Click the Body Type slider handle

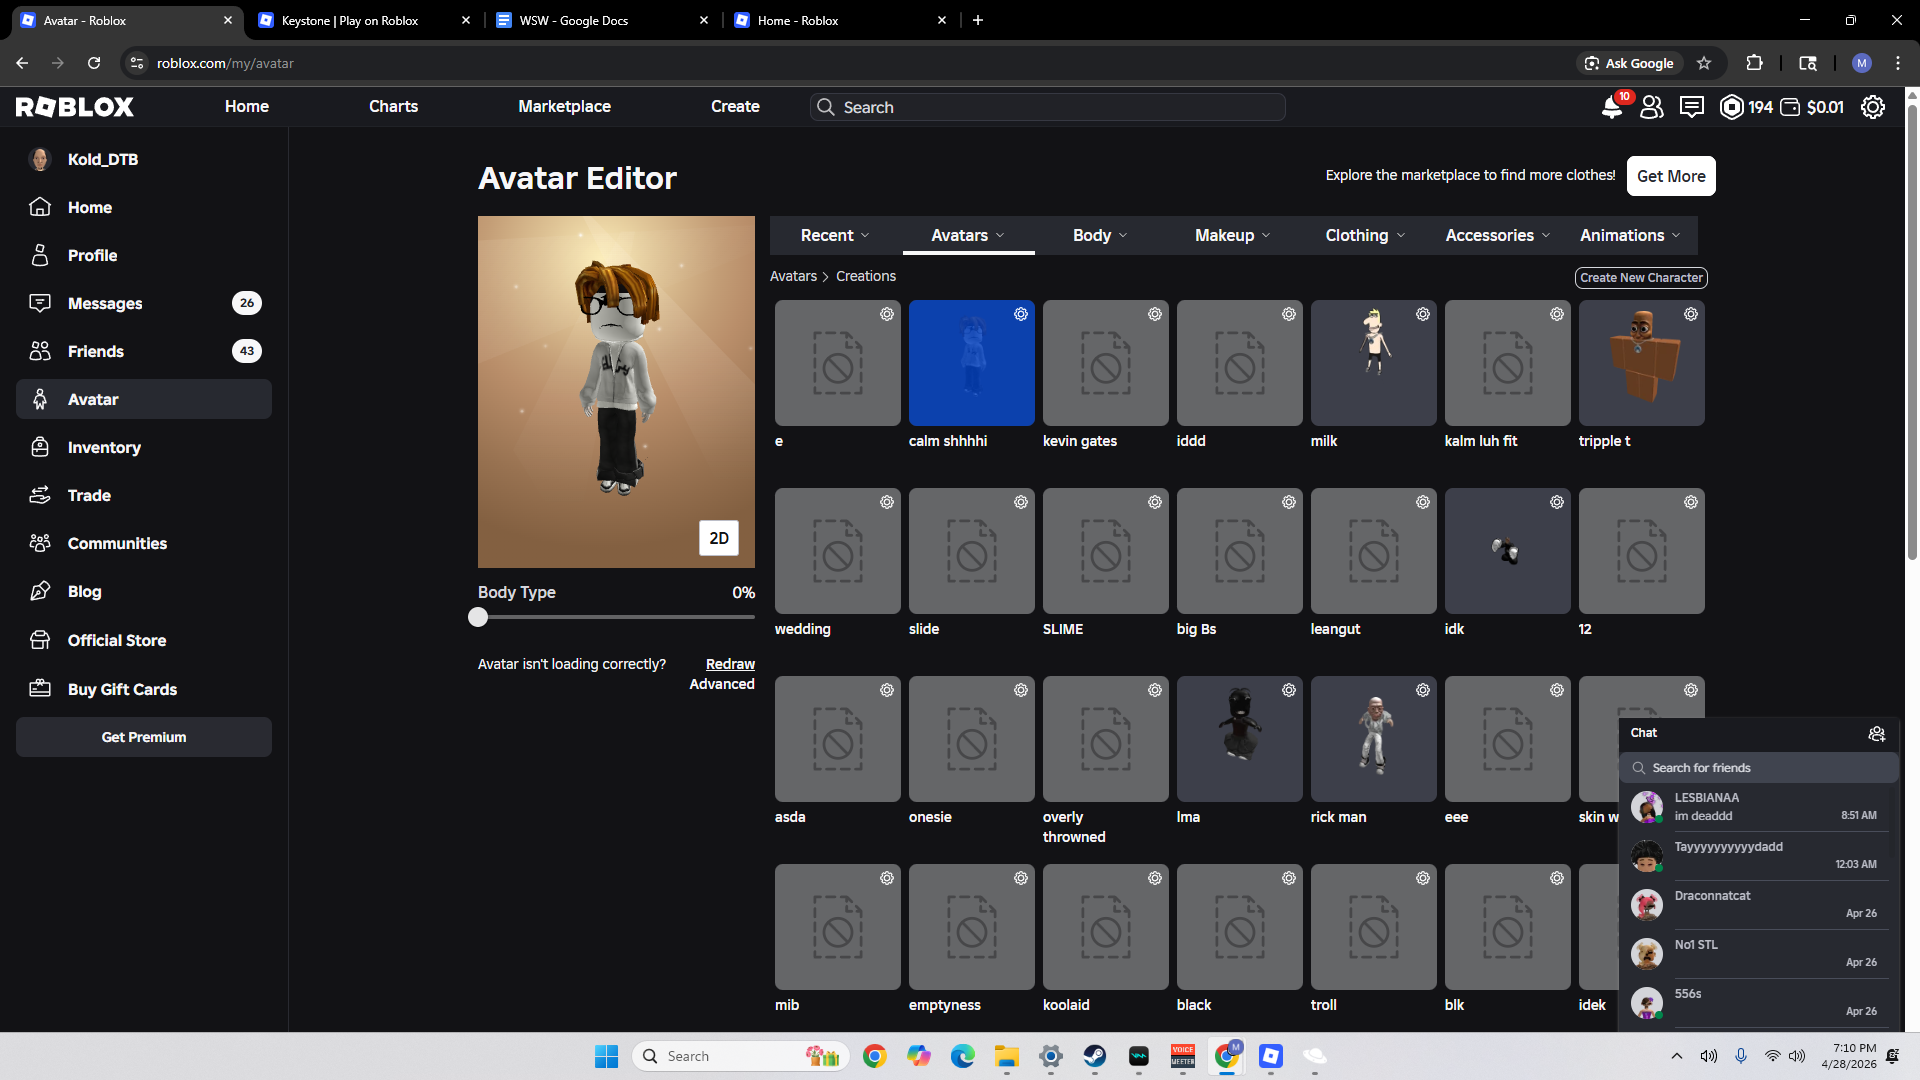[478, 617]
